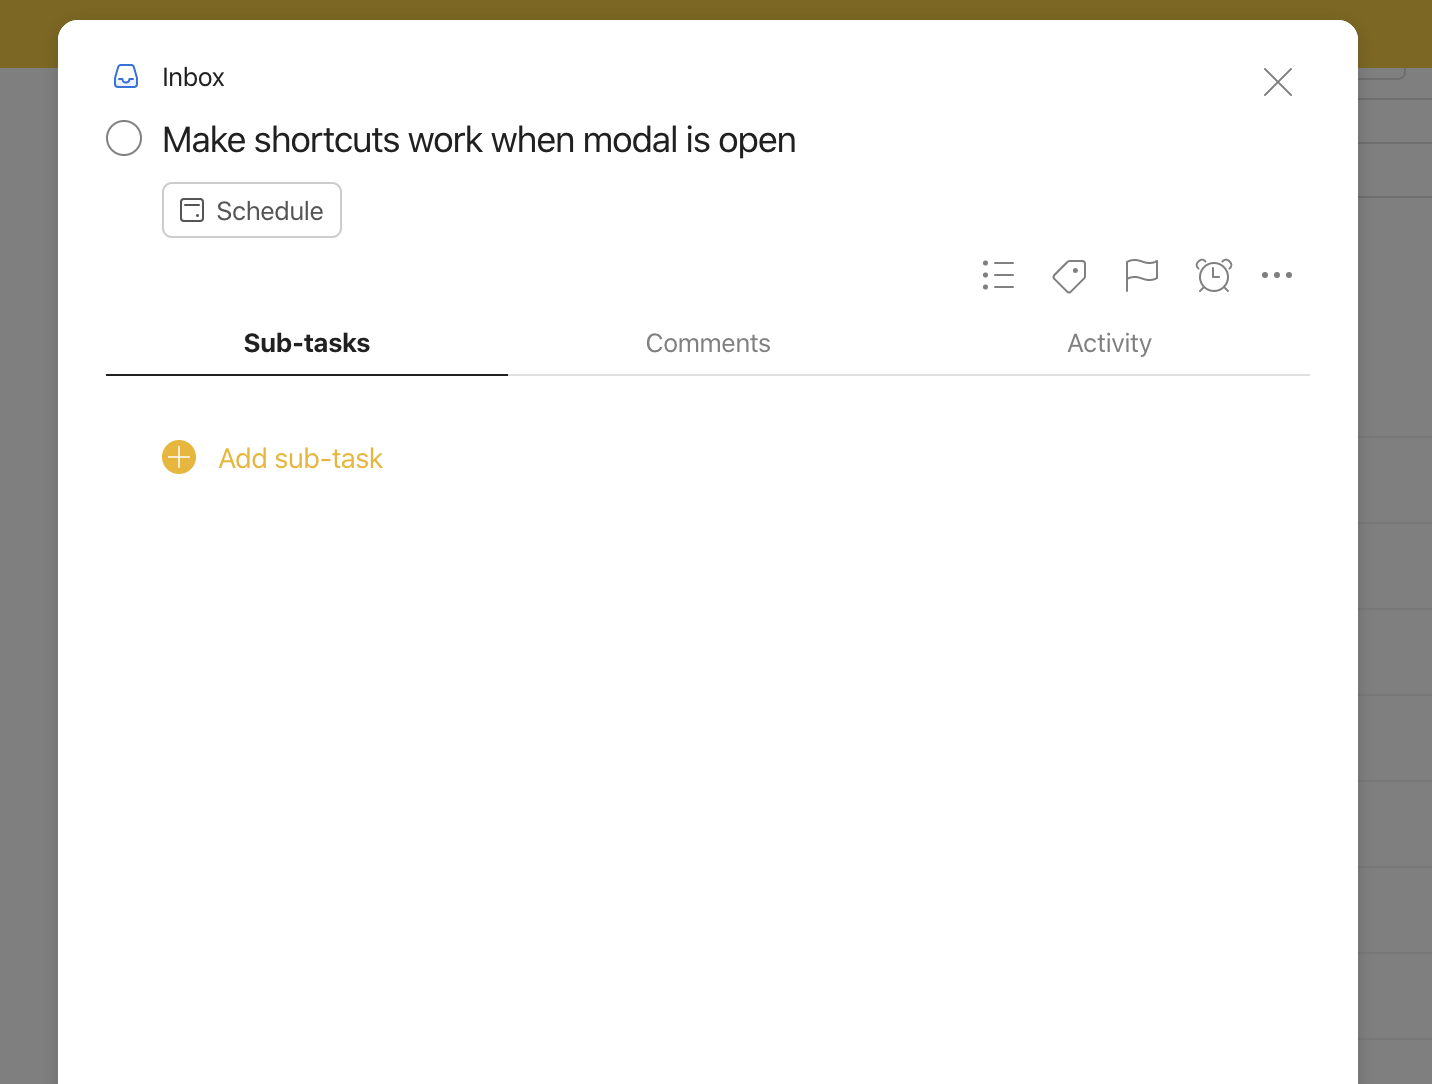This screenshot has height=1084, width=1432.
Task: Click the task title to edit it
Action: (x=479, y=139)
